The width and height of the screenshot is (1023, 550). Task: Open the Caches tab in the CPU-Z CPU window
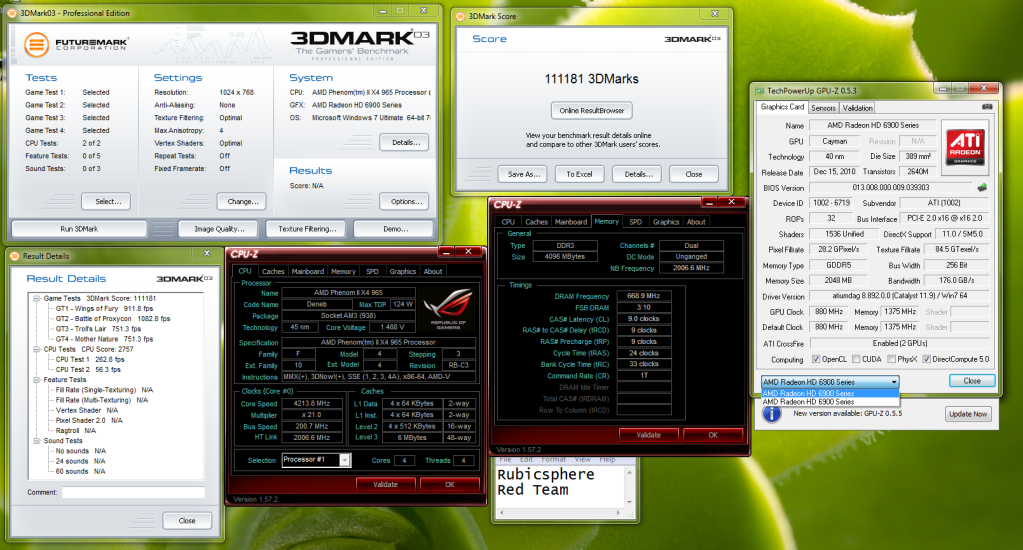(x=273, y=271)
